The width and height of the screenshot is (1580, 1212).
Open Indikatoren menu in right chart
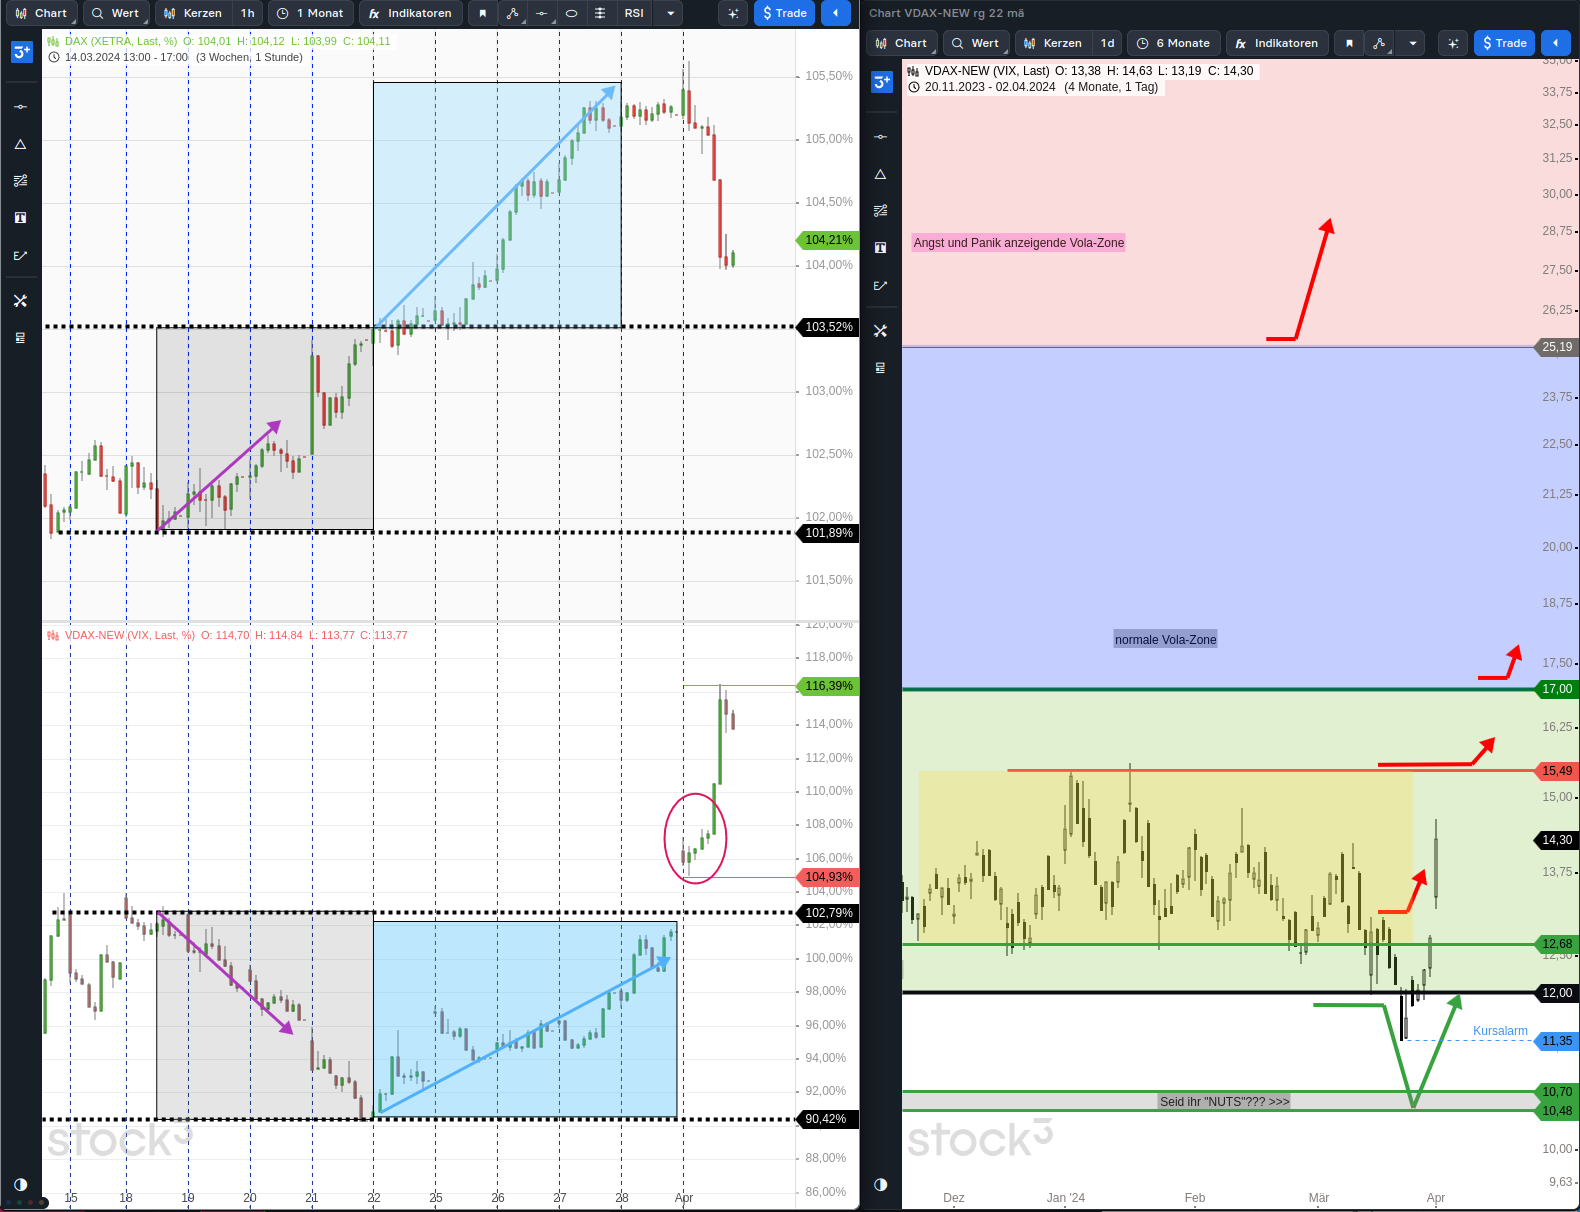(1278, 43)
